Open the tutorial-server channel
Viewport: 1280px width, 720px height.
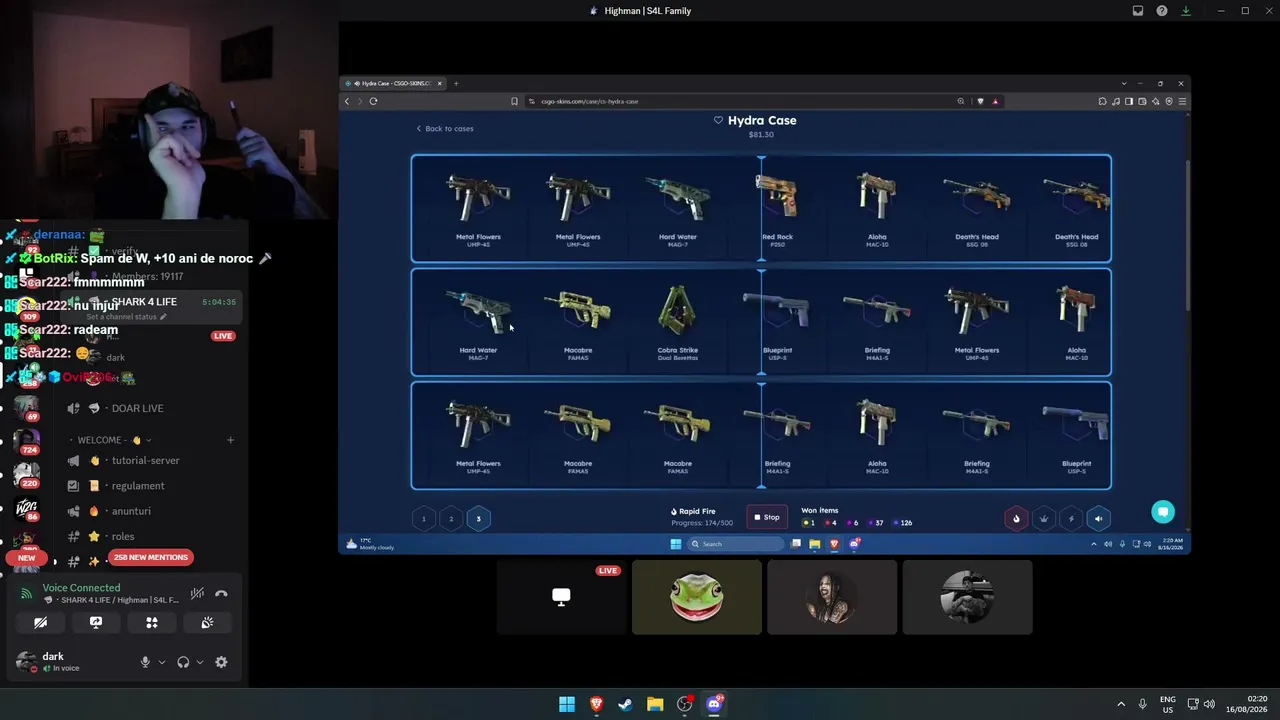tap(146, 461)
